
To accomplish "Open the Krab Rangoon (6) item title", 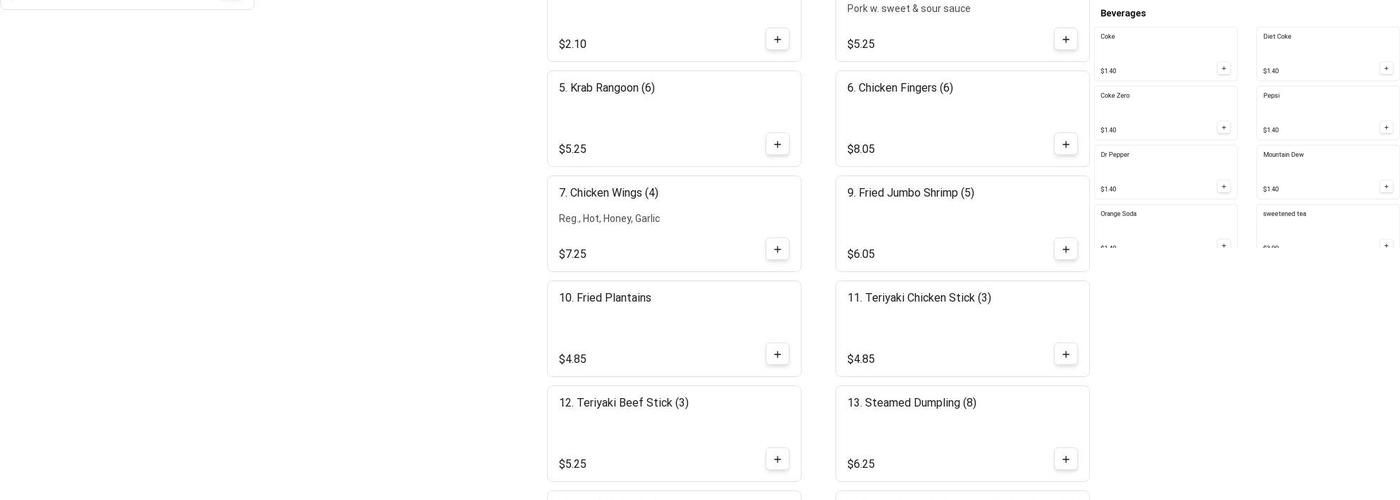I will (x=606, y=88).
